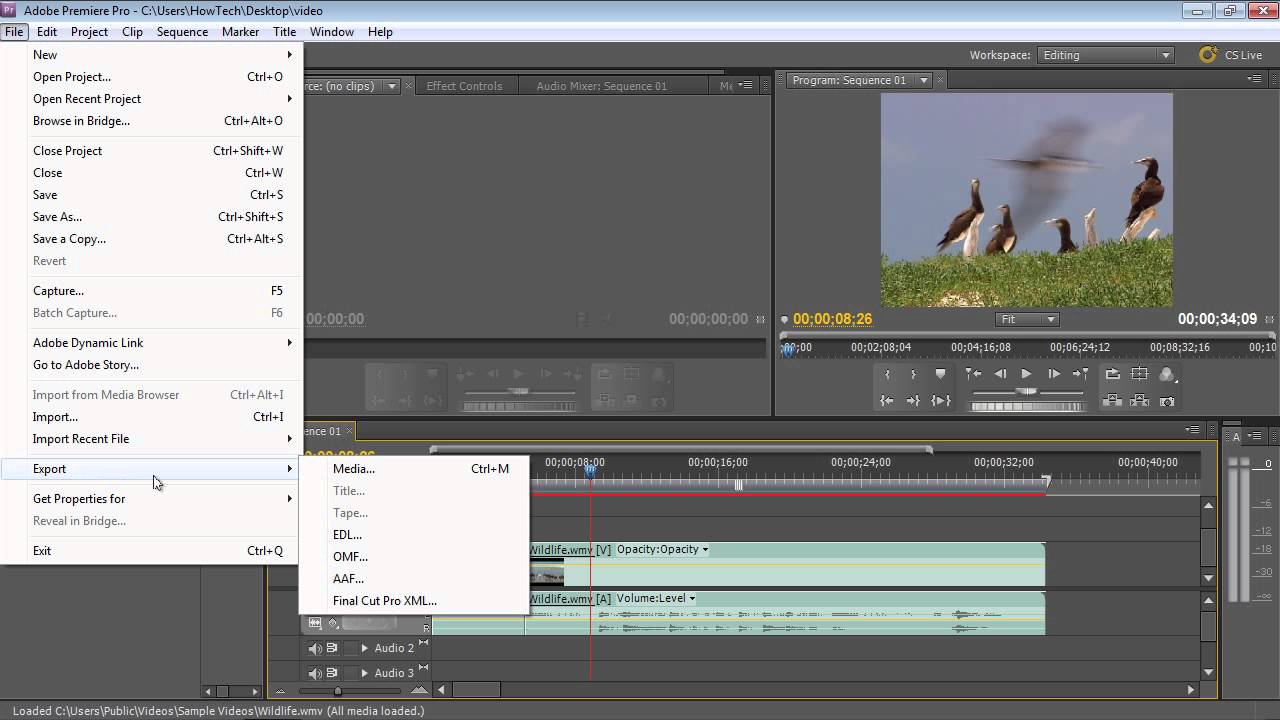The width and height of the screenshot is (1280, 720).
Task: Toggle the lock box on Audio 2
Action: coord(349,648)
